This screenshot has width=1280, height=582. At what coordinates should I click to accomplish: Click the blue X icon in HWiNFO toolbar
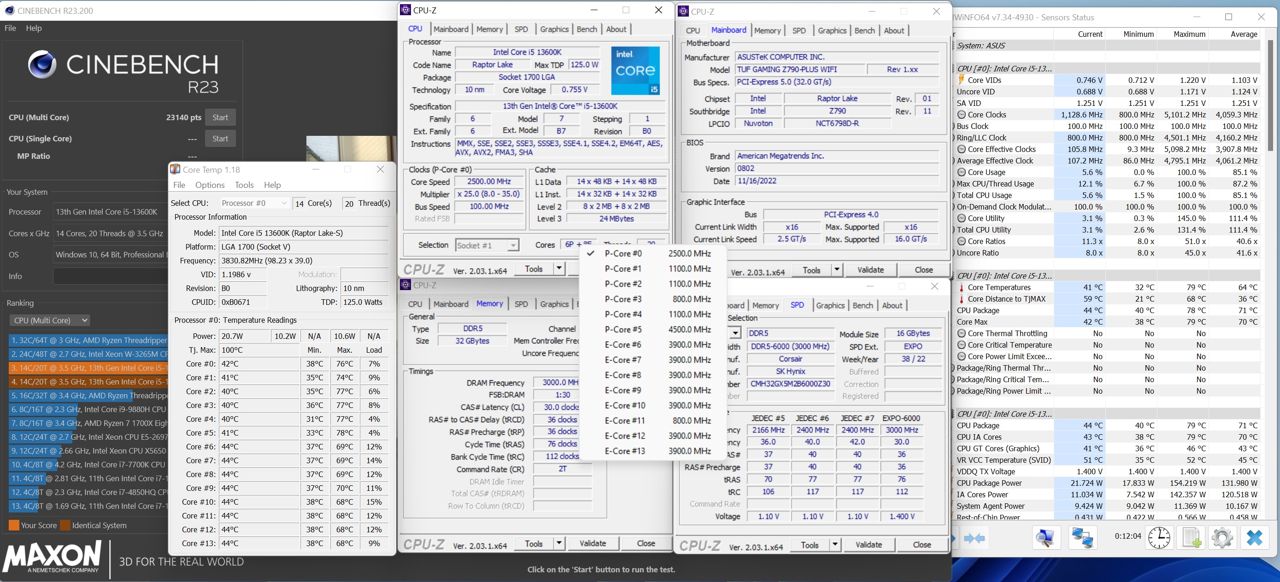(1253, 538)
